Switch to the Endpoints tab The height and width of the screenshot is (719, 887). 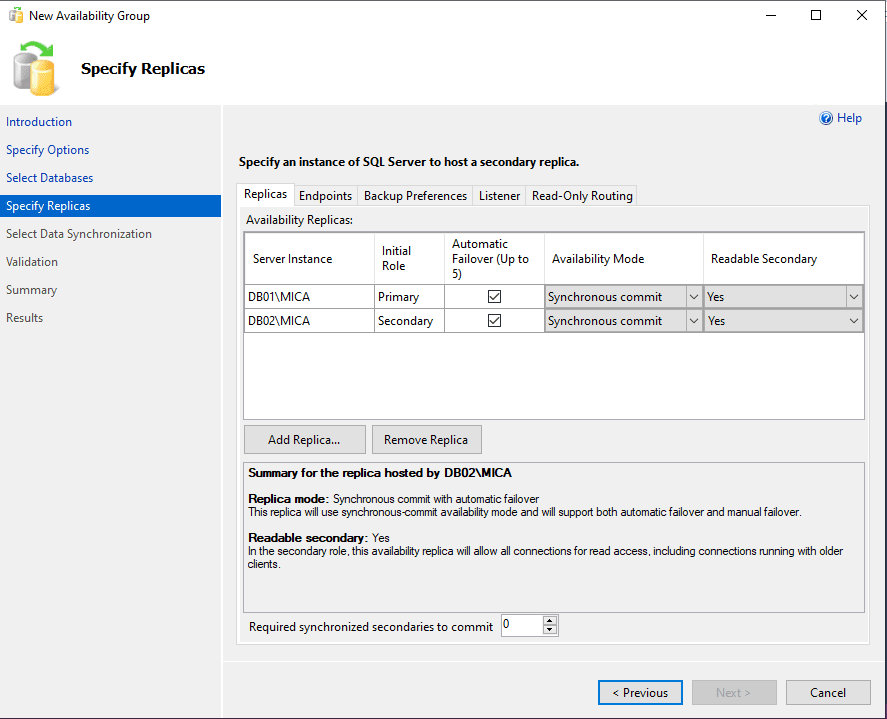tap(325, 196)
